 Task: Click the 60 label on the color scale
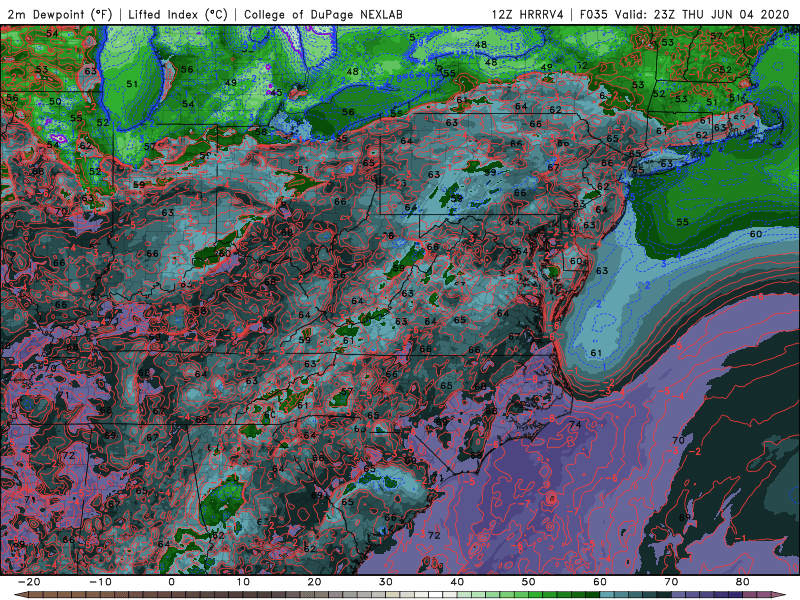tap(600, 582)
